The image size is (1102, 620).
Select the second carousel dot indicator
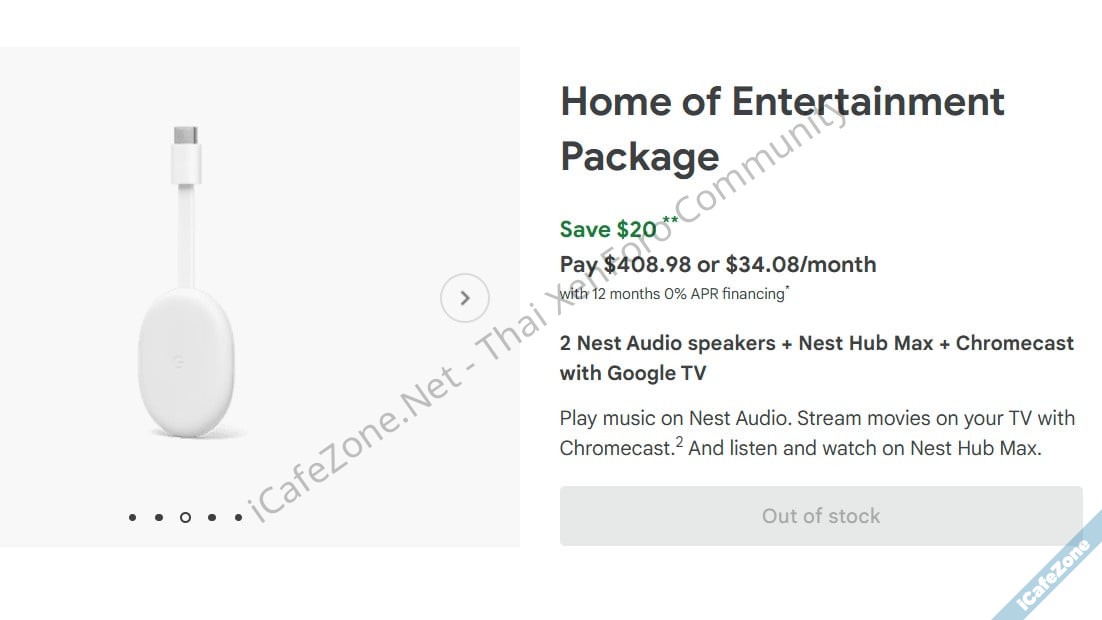(x=158, y=517)
